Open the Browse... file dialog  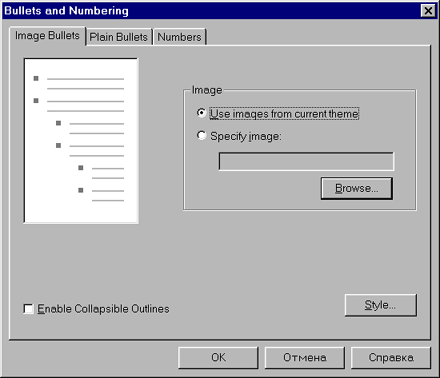357,188
